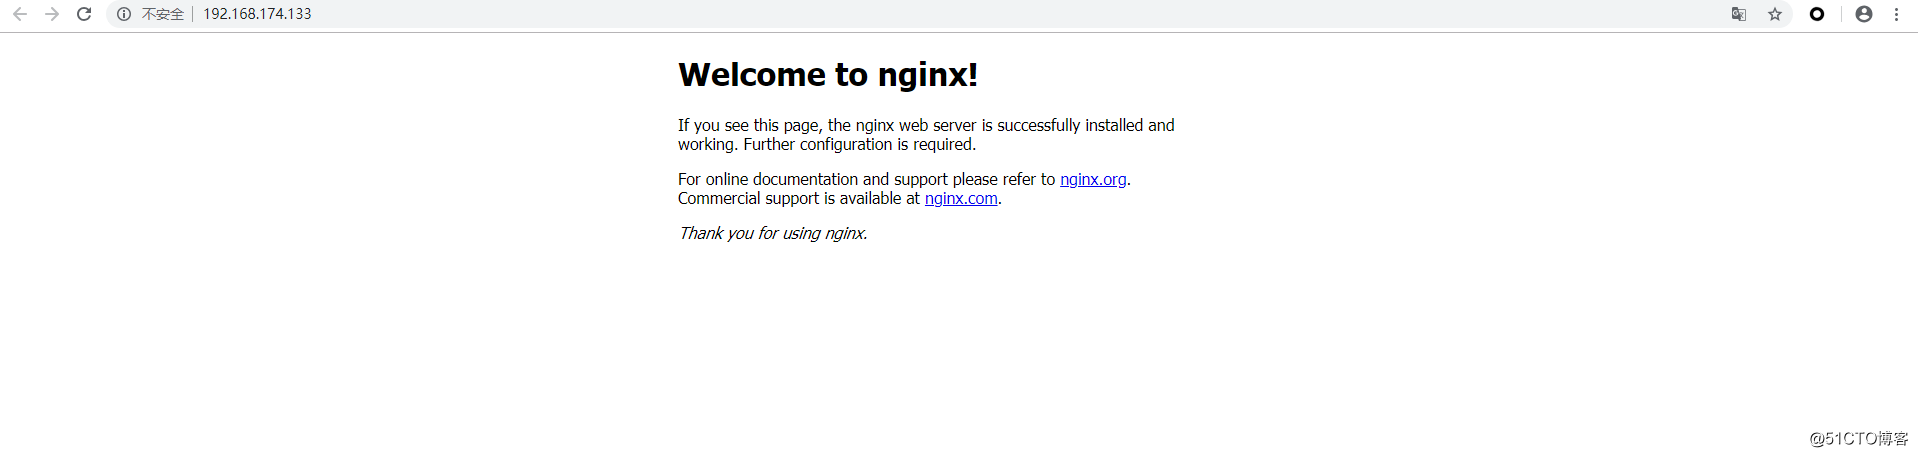Go back using the browser back arrow

click(x=20, y=14)
